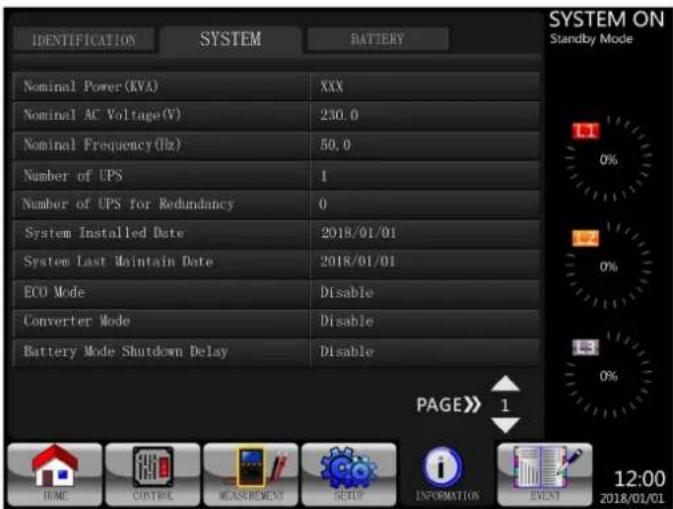The width and height of the screenshot is (673, 509).
Task: Click the L3 load indicator label
Action: (x=585, y=347)
